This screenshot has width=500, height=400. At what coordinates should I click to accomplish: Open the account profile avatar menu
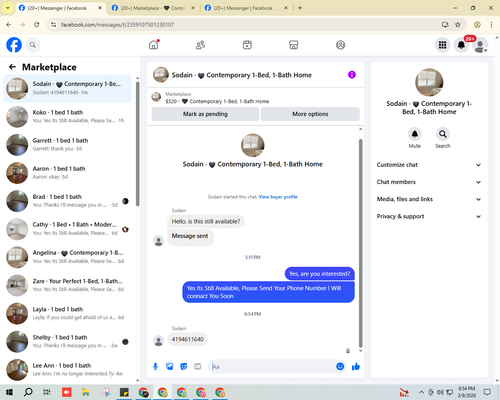tap(480, 45)
